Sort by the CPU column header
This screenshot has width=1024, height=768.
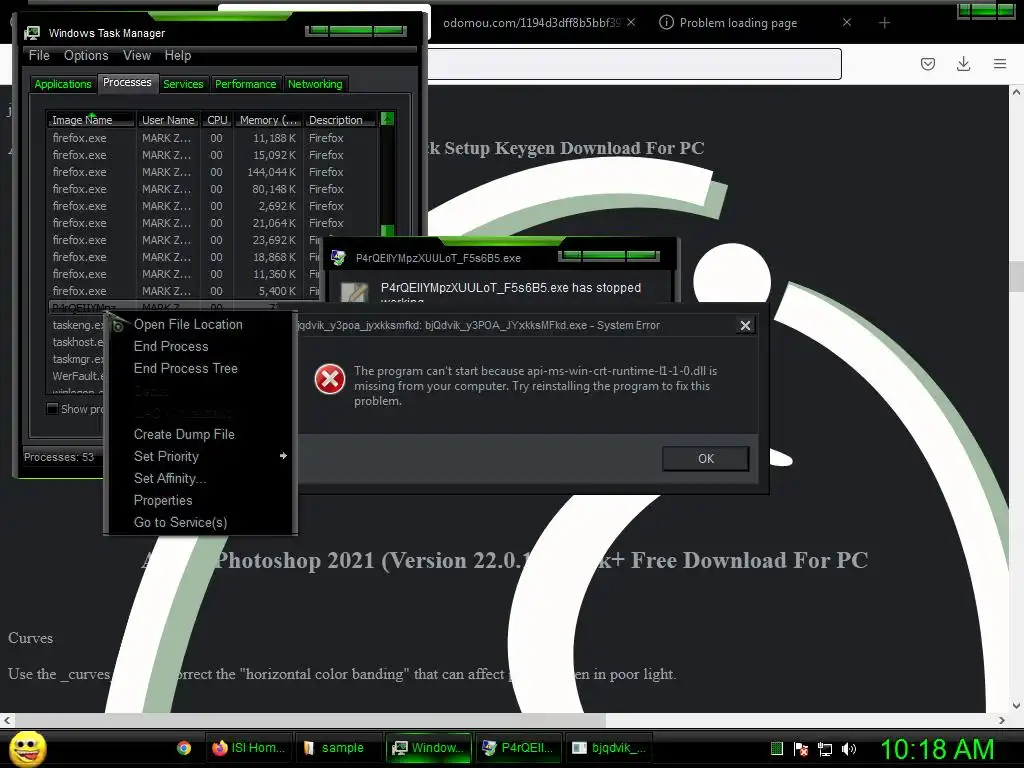pyautogui.click(x=217, y=120)
